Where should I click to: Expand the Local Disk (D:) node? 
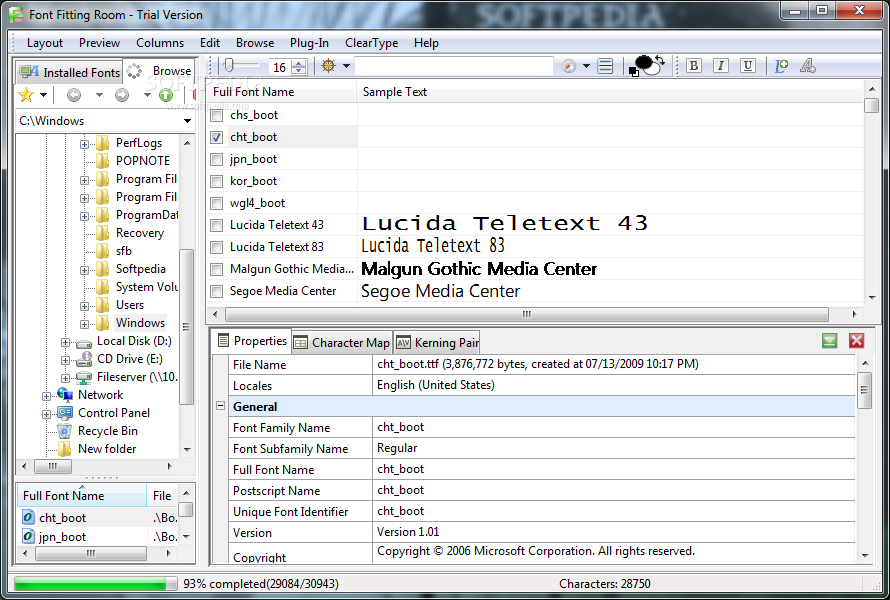click(x=65, y=342)
